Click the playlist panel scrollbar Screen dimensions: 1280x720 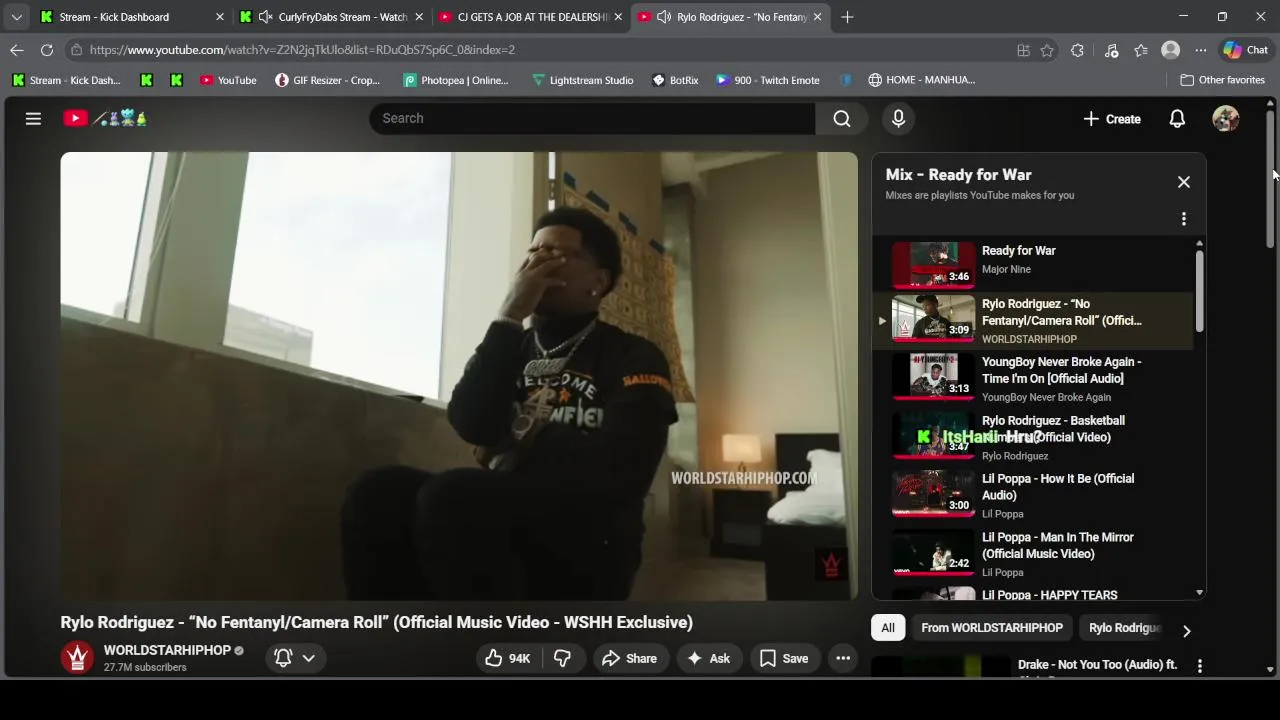click(1199, 290)
